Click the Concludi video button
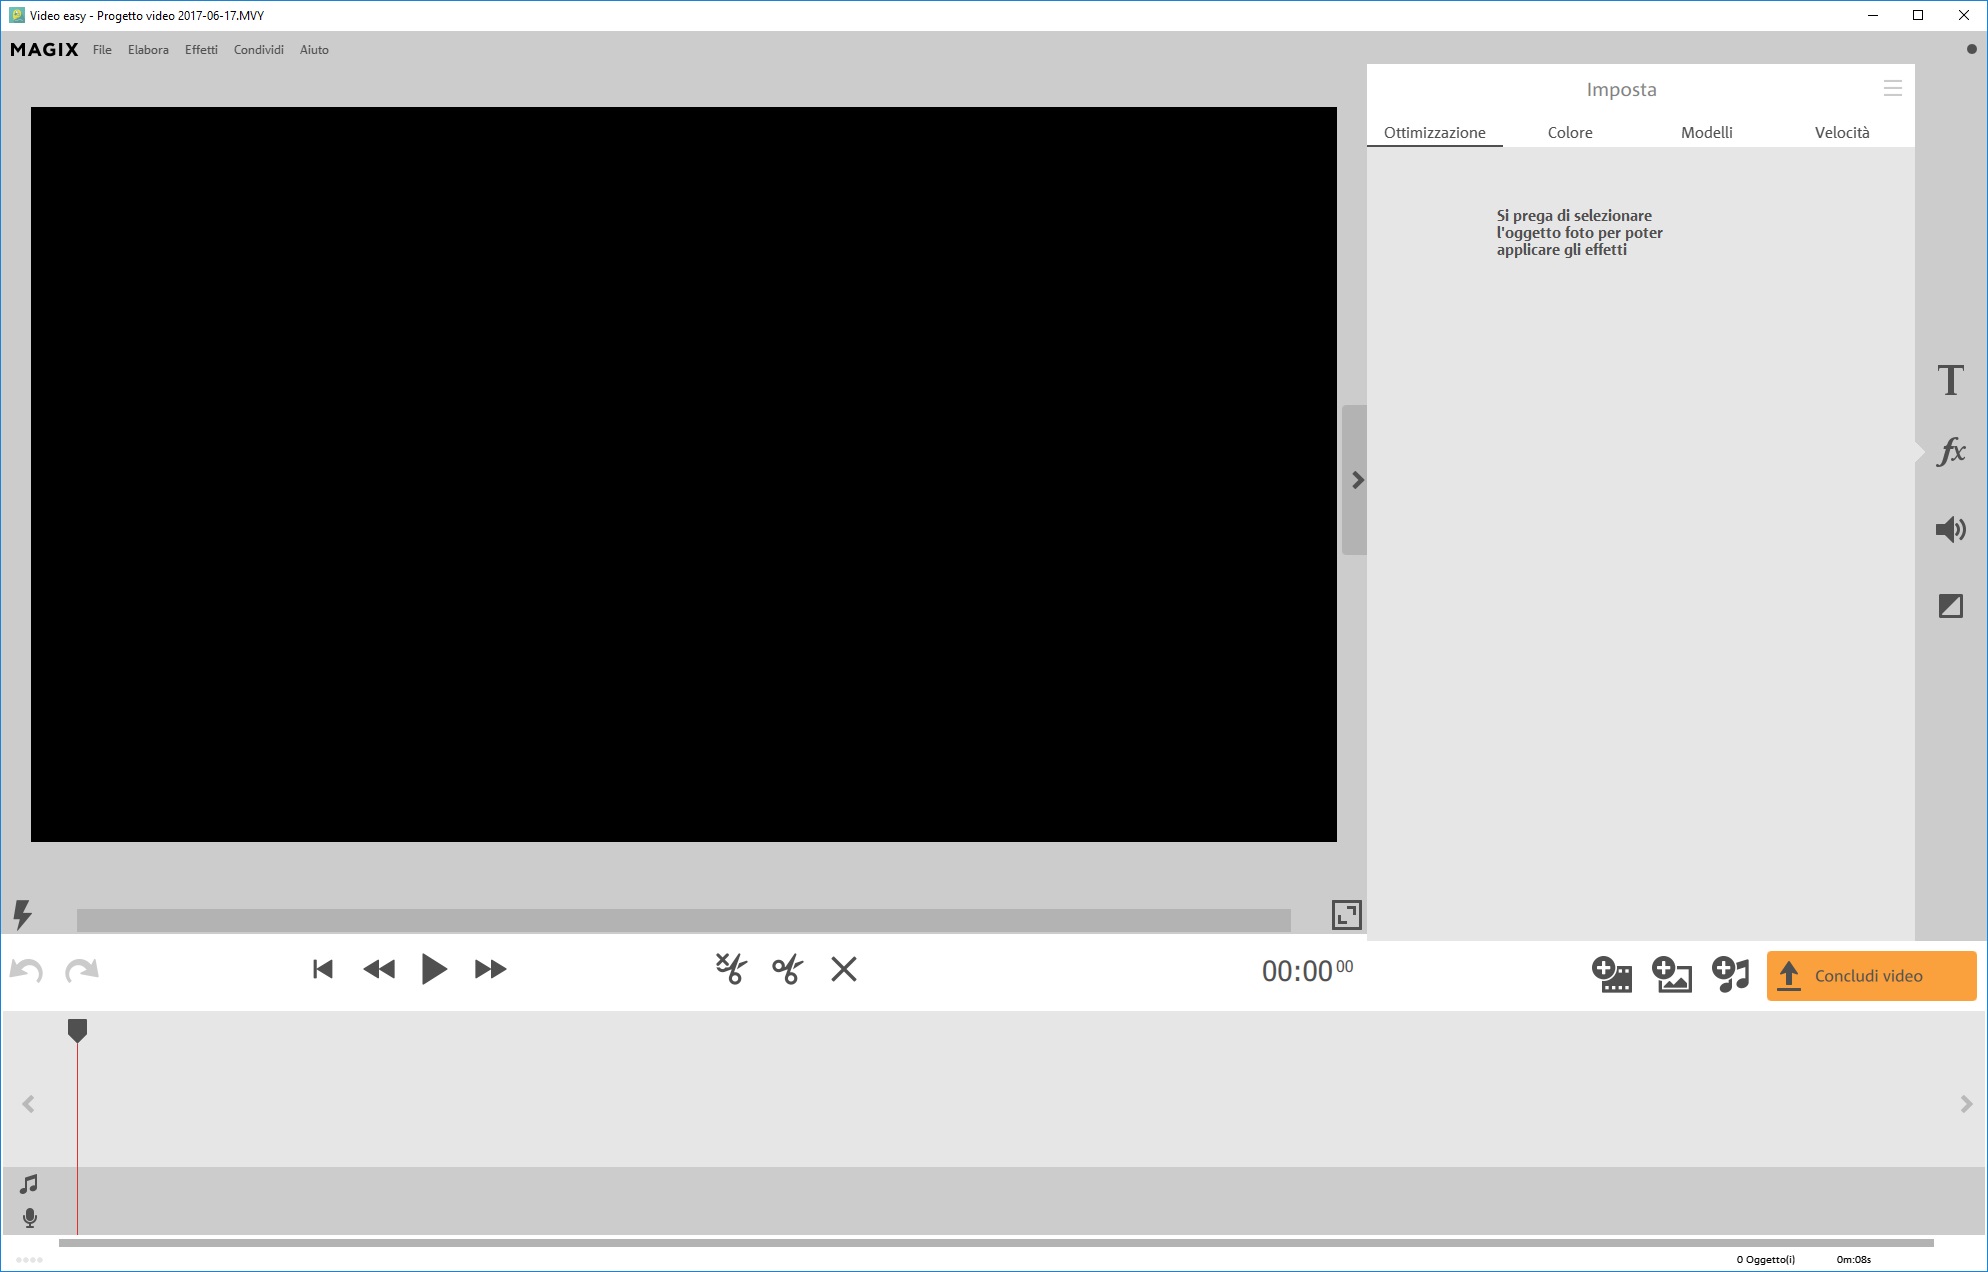The width and height of the screenshot is (1988, 1272). [x=1870, y=976]
